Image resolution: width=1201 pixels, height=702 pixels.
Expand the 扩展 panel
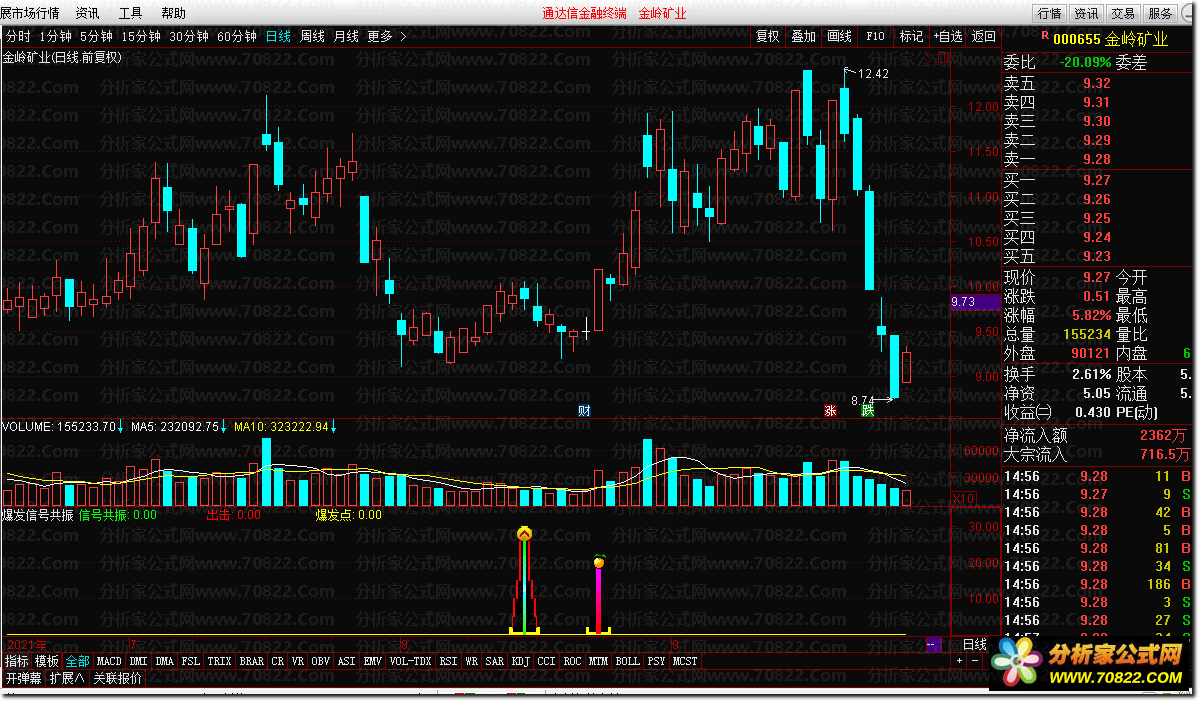(67, 678)
